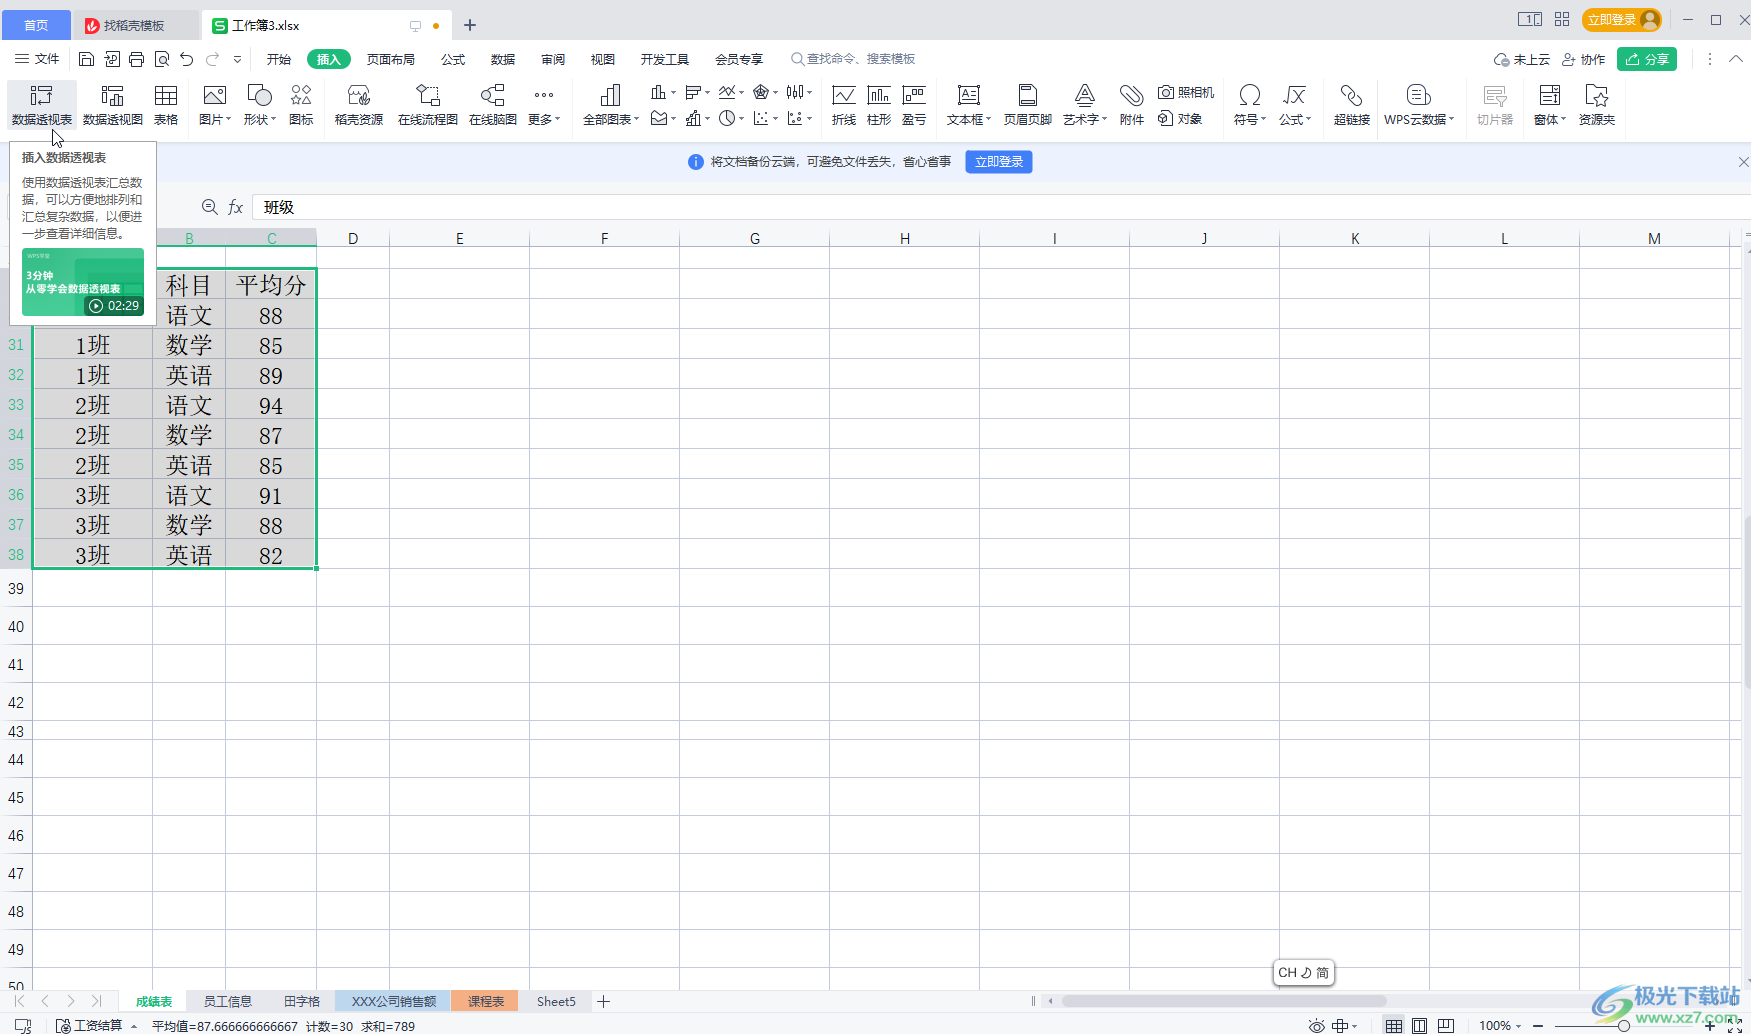Collapse the ribbon with the chevron arrow
1751x1034 pixels.
click(1736, 59)
